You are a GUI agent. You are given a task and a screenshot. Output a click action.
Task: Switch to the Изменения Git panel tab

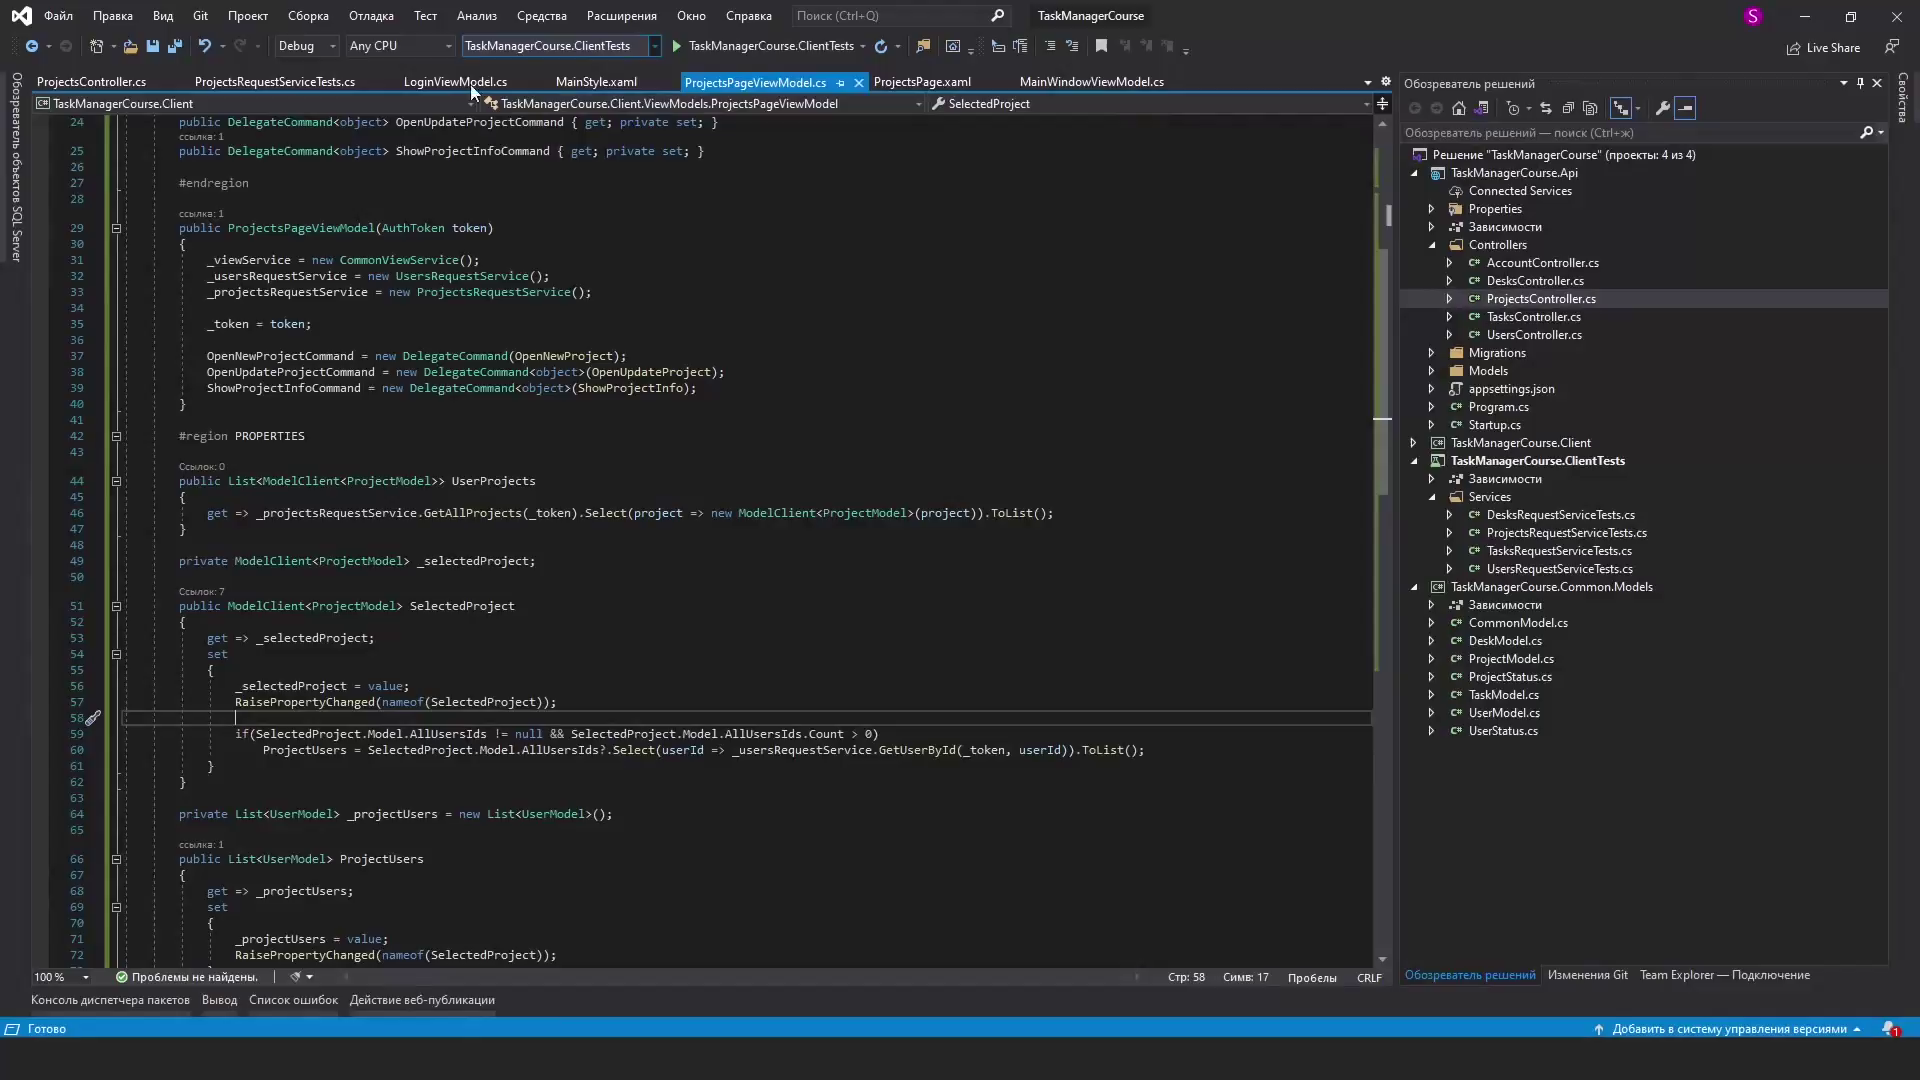(x=1587, y=975)
